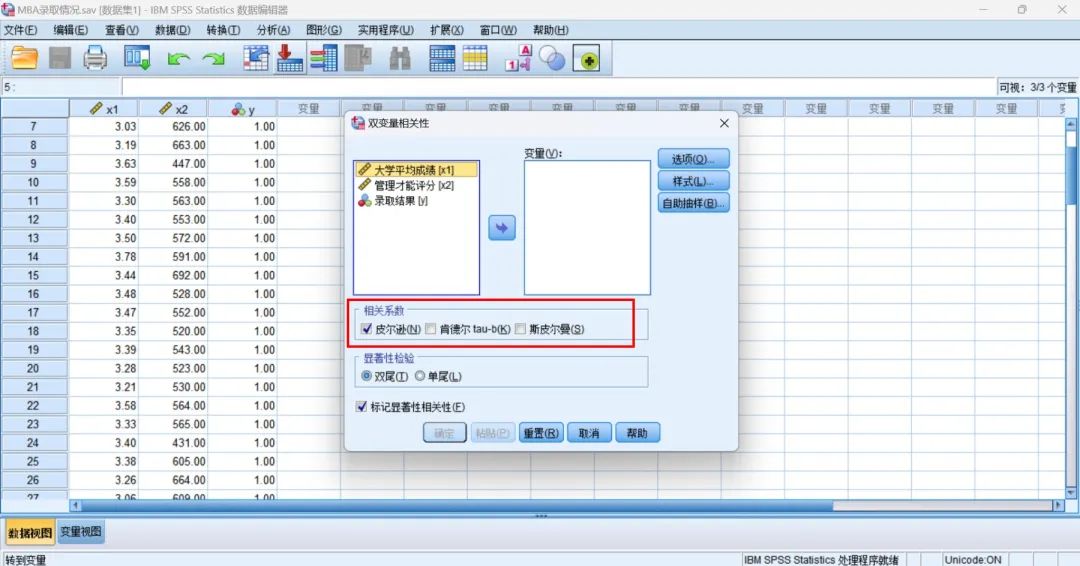Image resolution: width=1080 pixels, height=566 pixels.
Task: Click the Show all variables plus icon
Action: point(586,59)
